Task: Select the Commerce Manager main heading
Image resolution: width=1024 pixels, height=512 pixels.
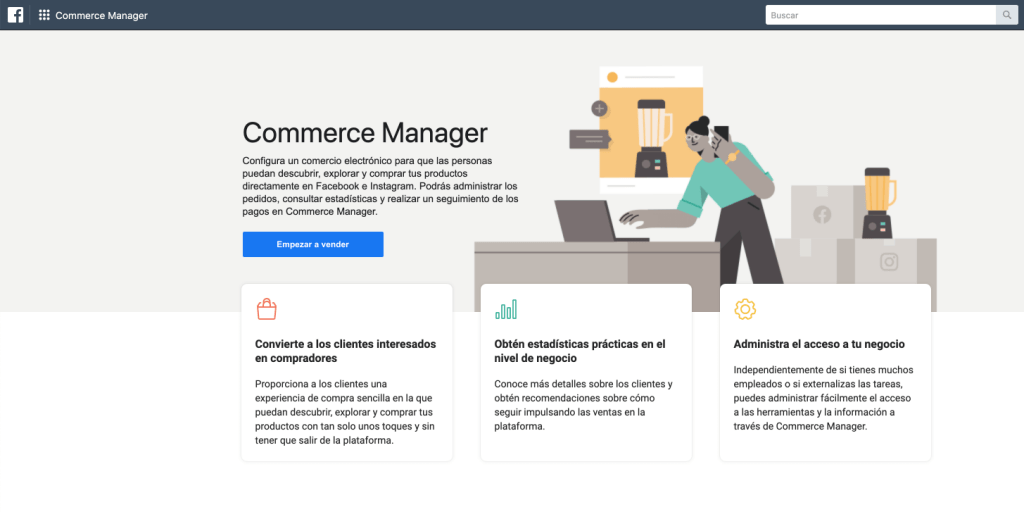Action: tap(365, 133)
